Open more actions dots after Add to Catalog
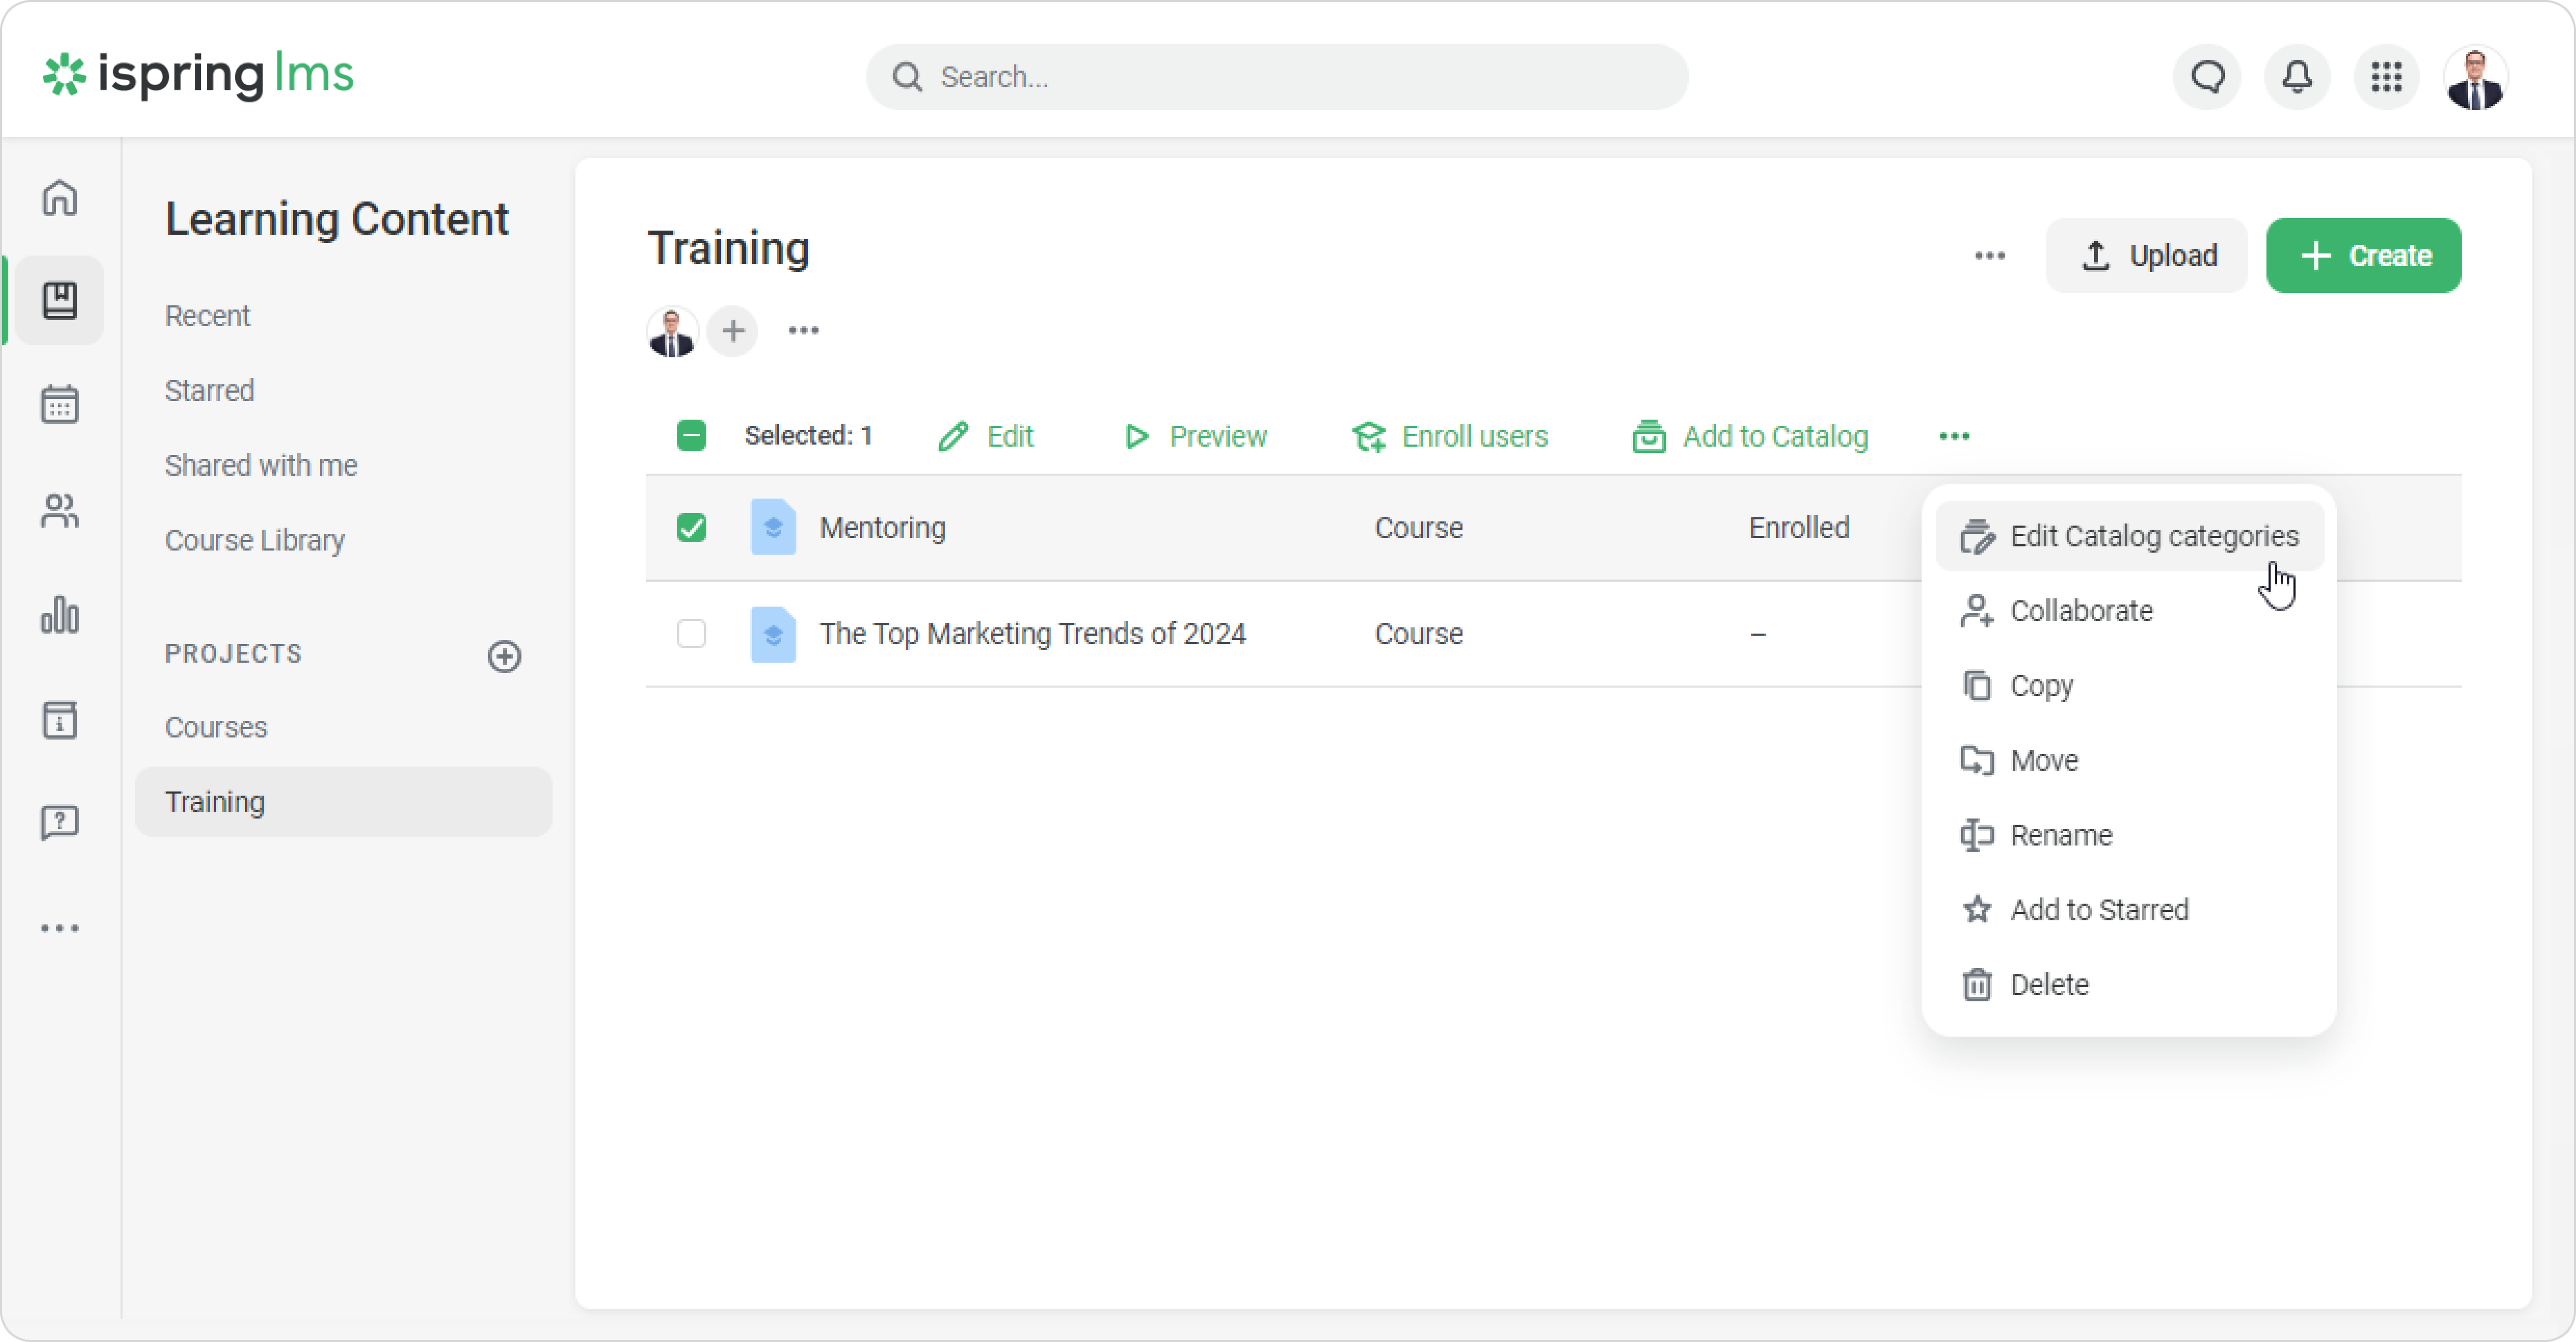Viewport: 2576px width, 1342px height. click(1954, 436)
